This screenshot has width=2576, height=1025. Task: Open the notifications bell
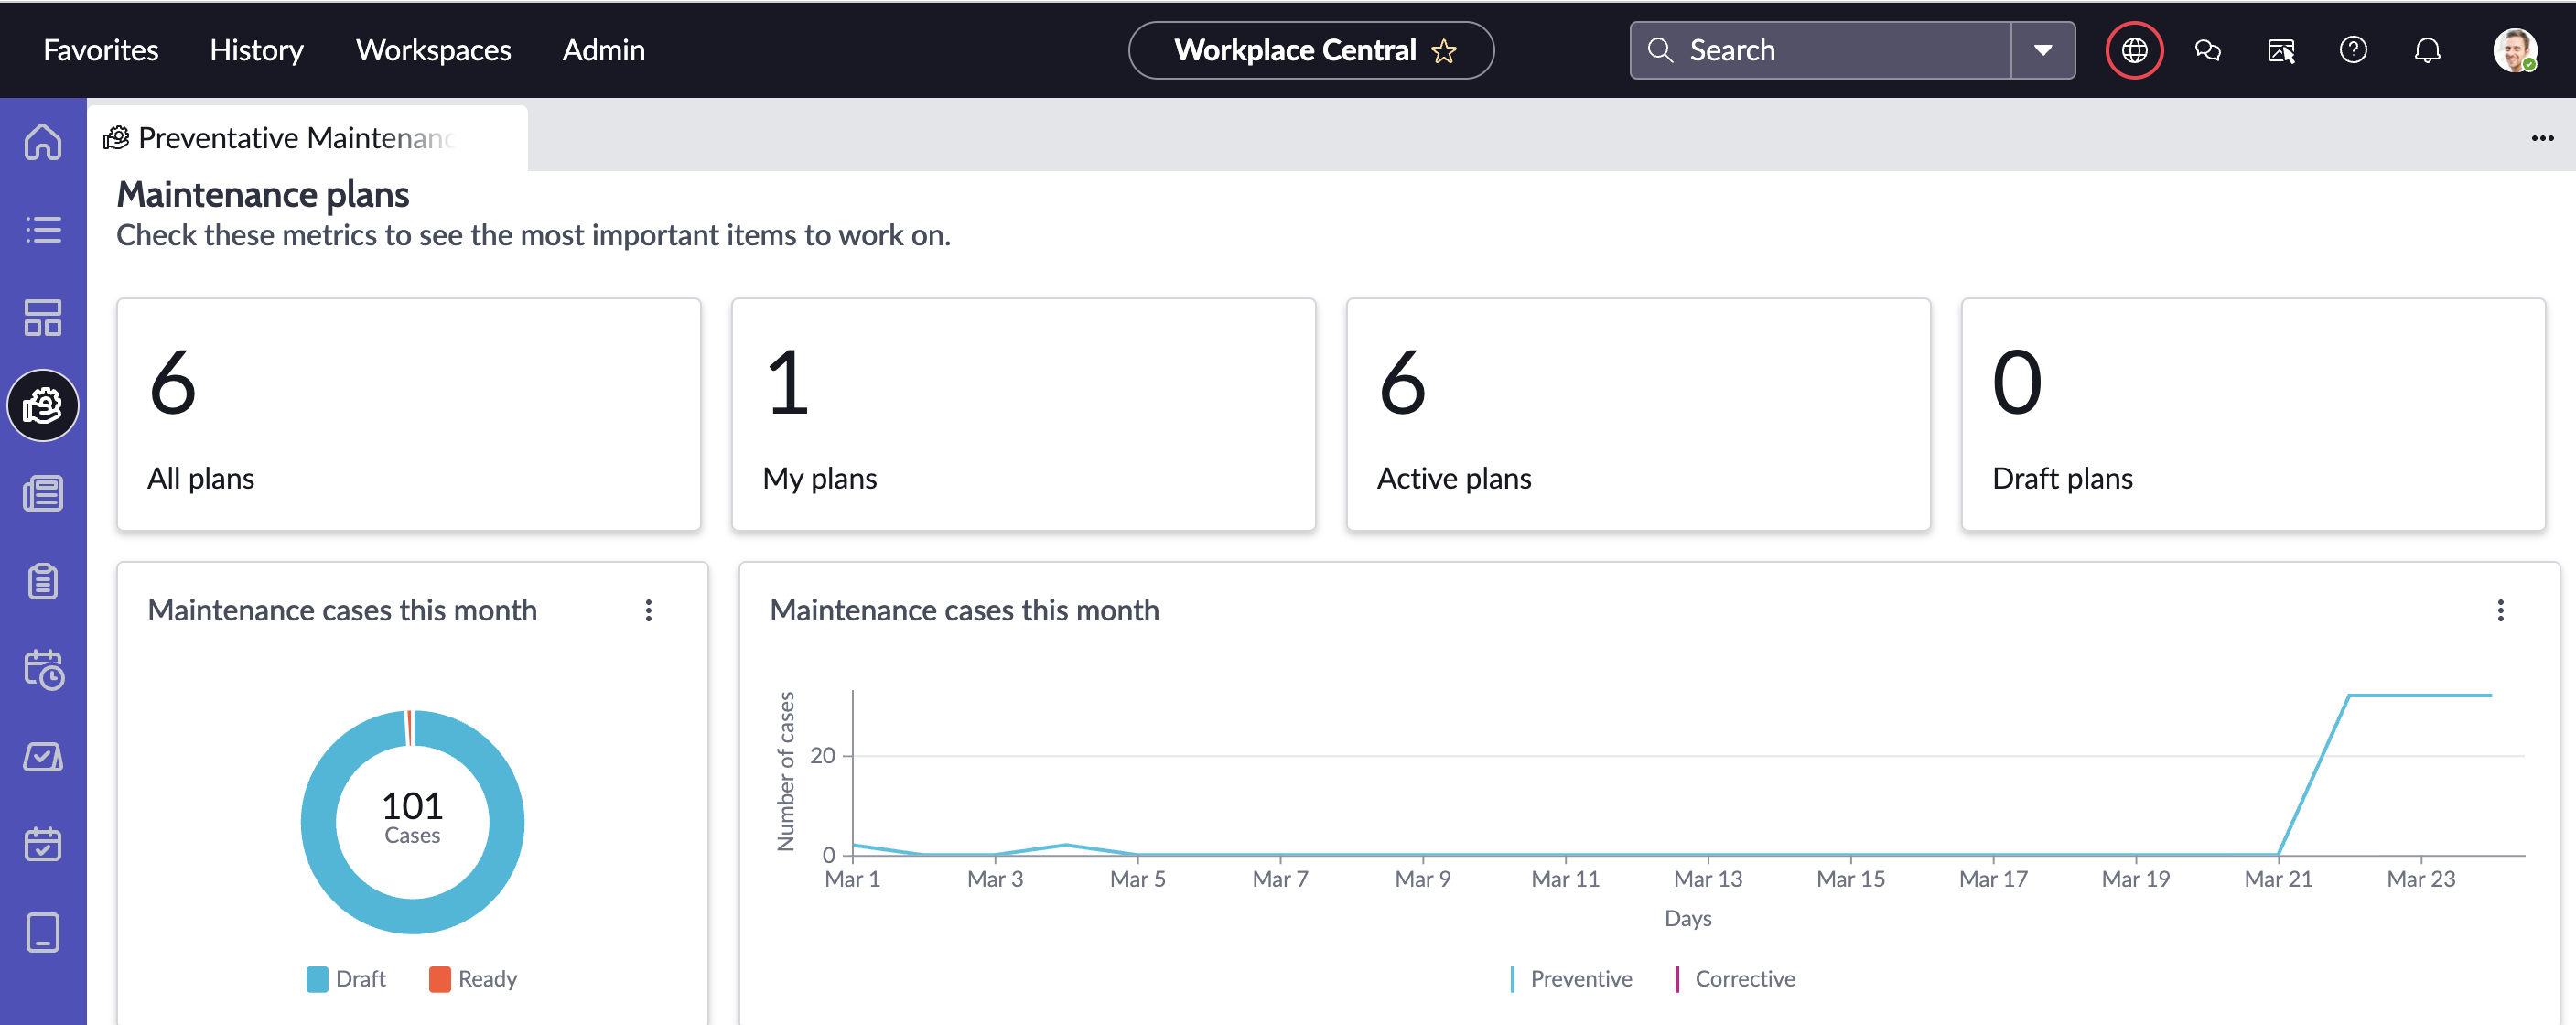click(2427, 50)
